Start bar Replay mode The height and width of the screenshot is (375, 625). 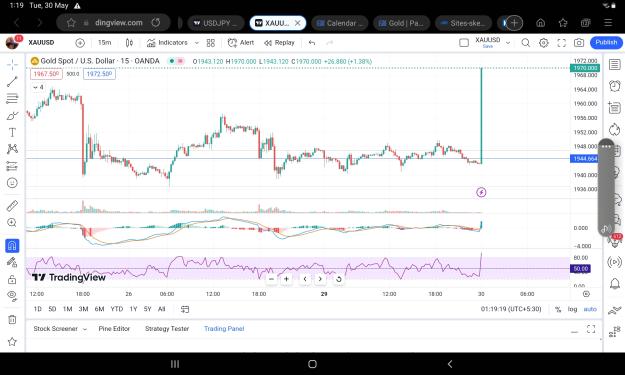279,43
